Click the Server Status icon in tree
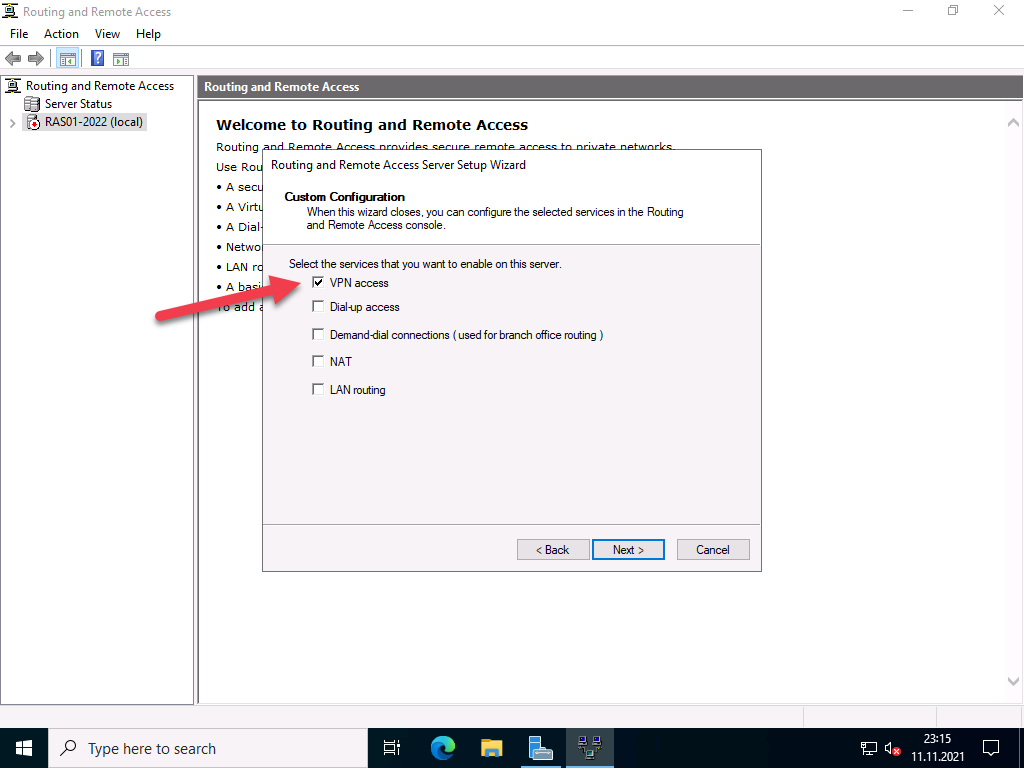 point(32,104)
